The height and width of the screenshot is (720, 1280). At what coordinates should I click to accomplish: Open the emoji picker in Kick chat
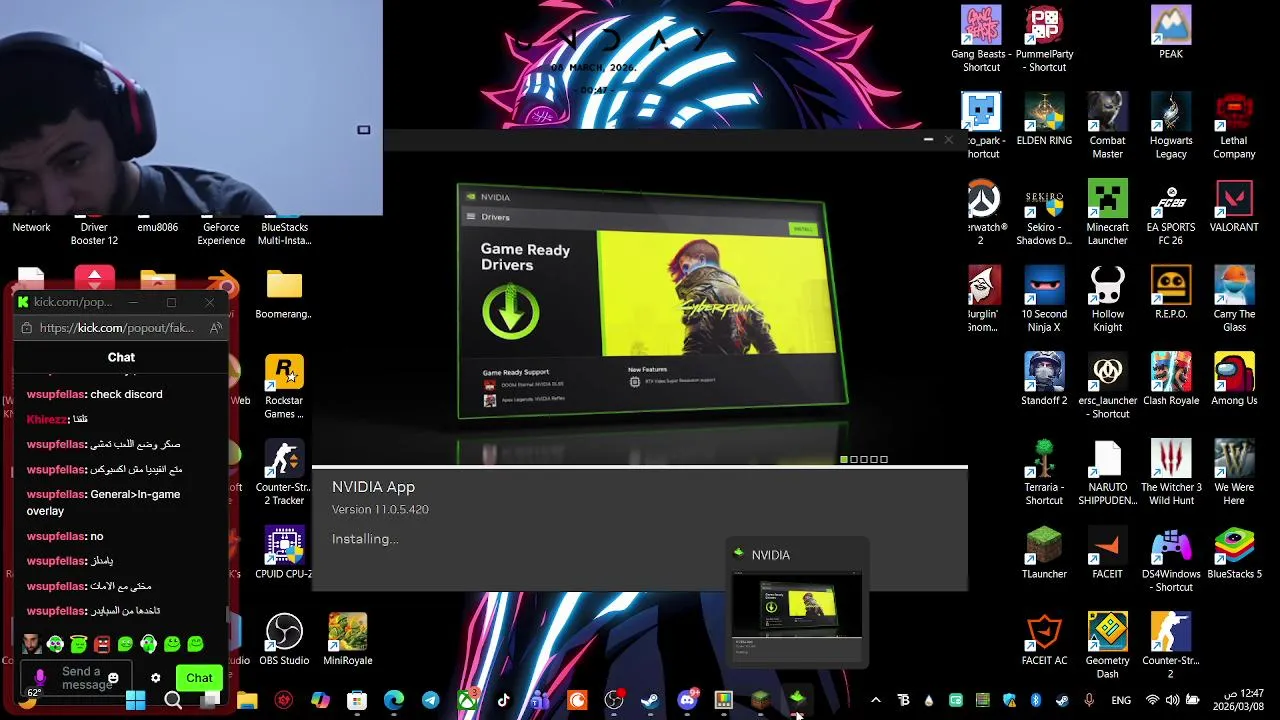tap(113, 678)
